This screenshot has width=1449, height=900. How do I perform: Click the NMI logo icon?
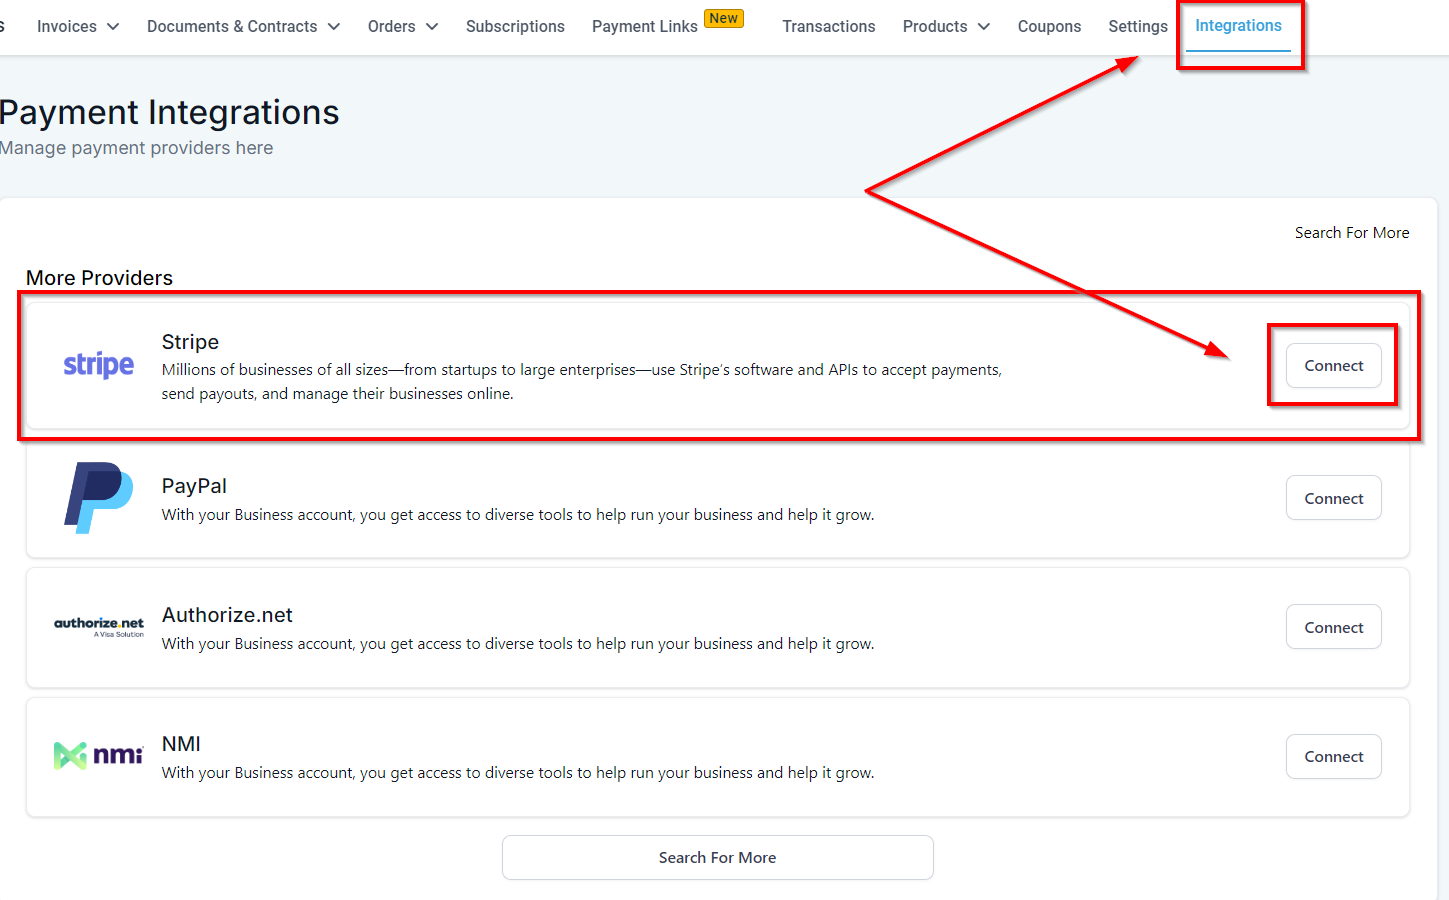coord(99,755)
